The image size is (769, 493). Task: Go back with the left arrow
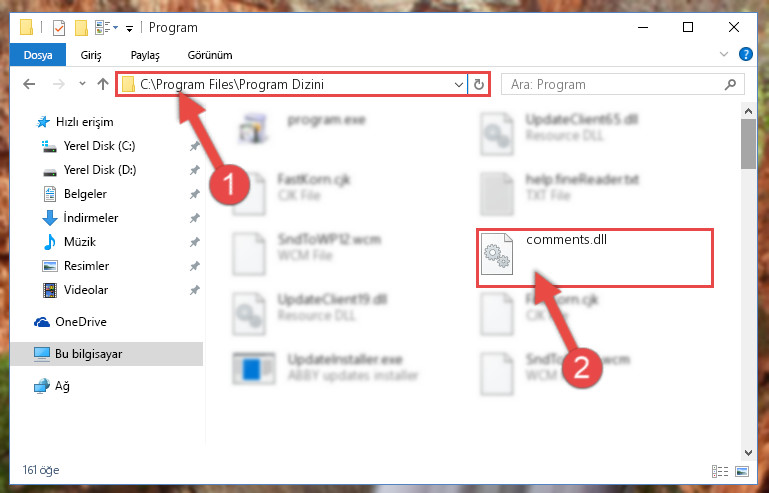point(29,84)
